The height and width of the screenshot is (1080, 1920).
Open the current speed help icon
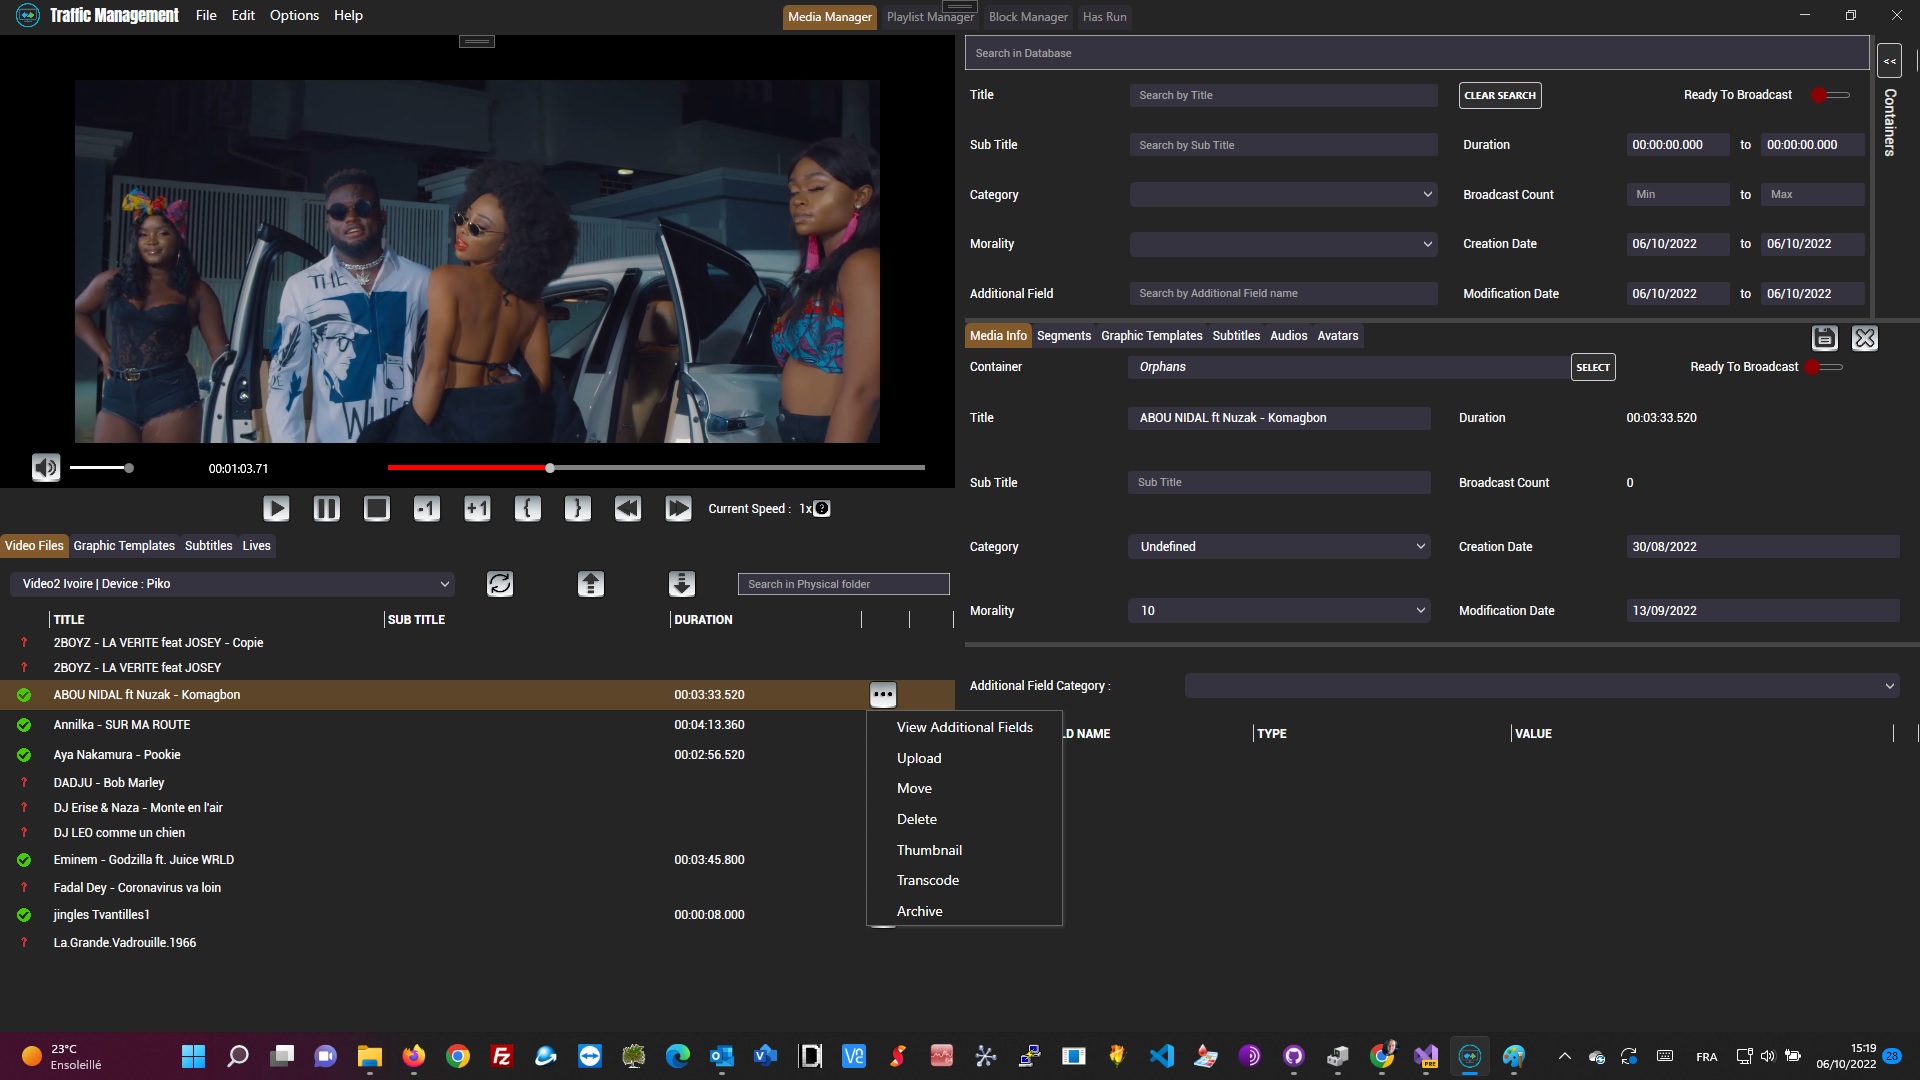click(822, 509)
